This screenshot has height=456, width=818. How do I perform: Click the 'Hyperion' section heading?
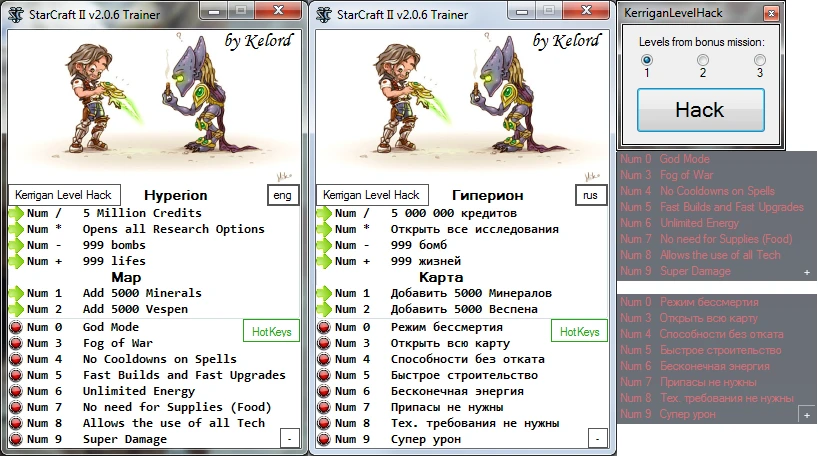176,195
